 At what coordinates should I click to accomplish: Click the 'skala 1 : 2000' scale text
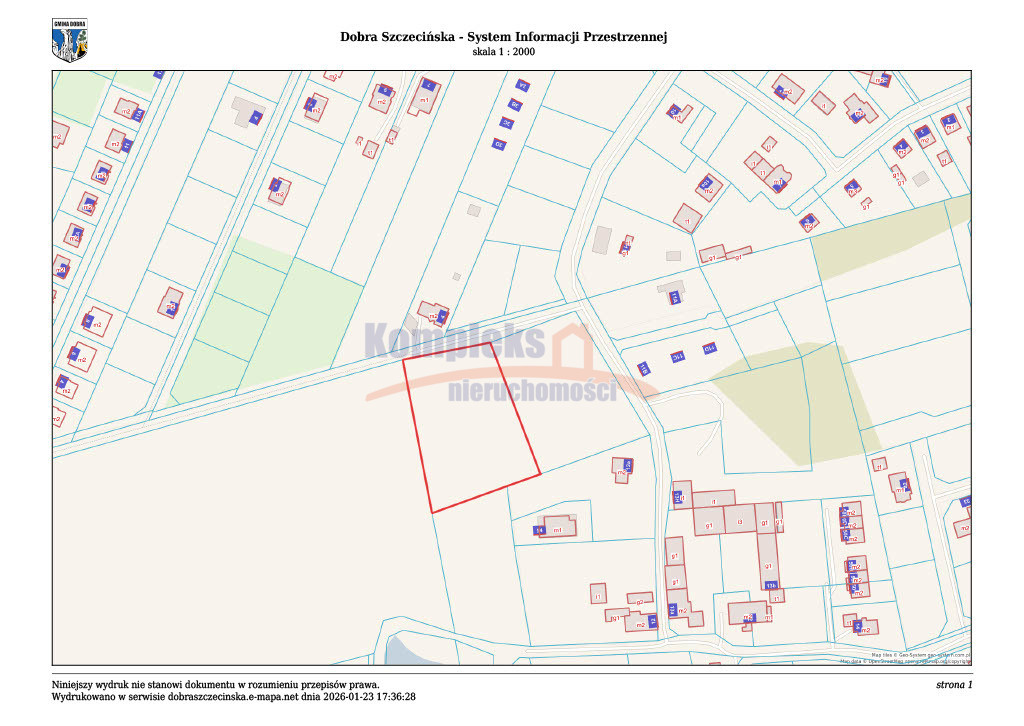click(x=504, y=52)
